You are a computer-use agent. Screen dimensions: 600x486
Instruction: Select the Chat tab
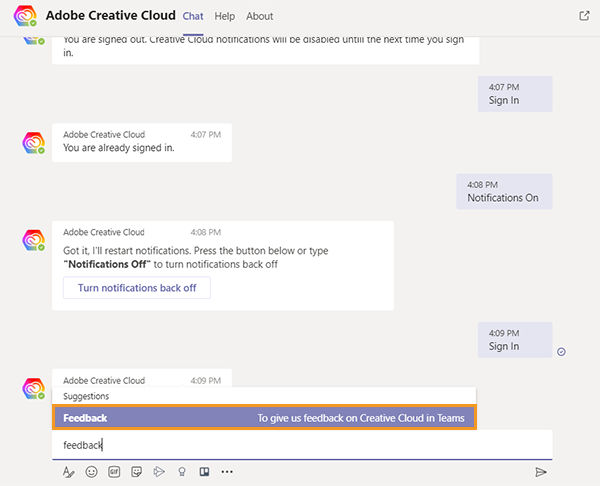[x=193, y=16]
